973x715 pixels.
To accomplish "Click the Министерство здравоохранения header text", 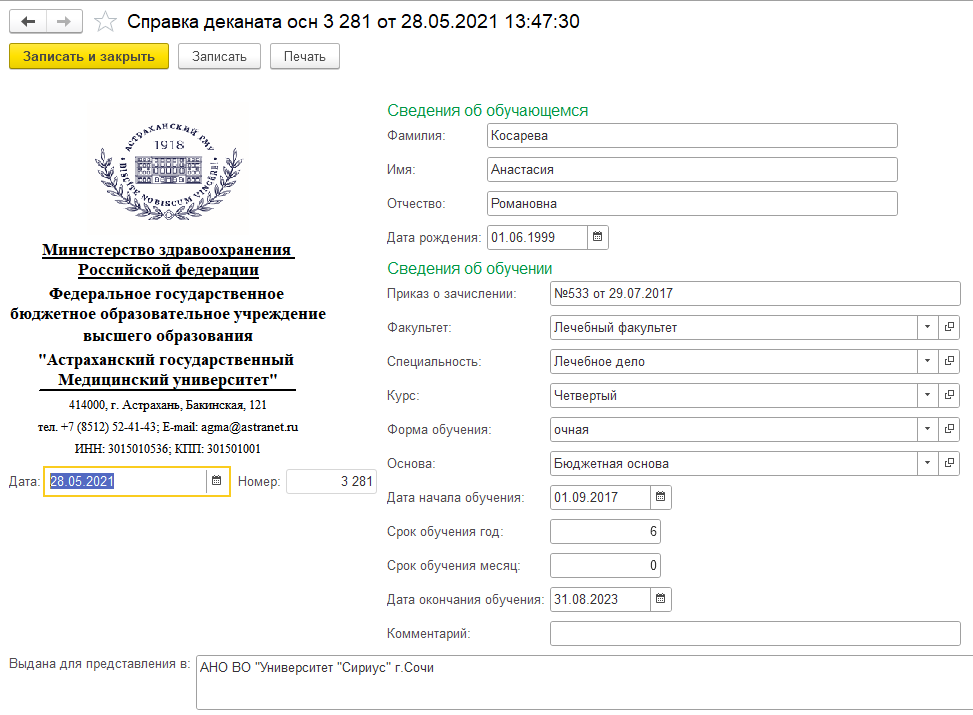I will (168, 259).
